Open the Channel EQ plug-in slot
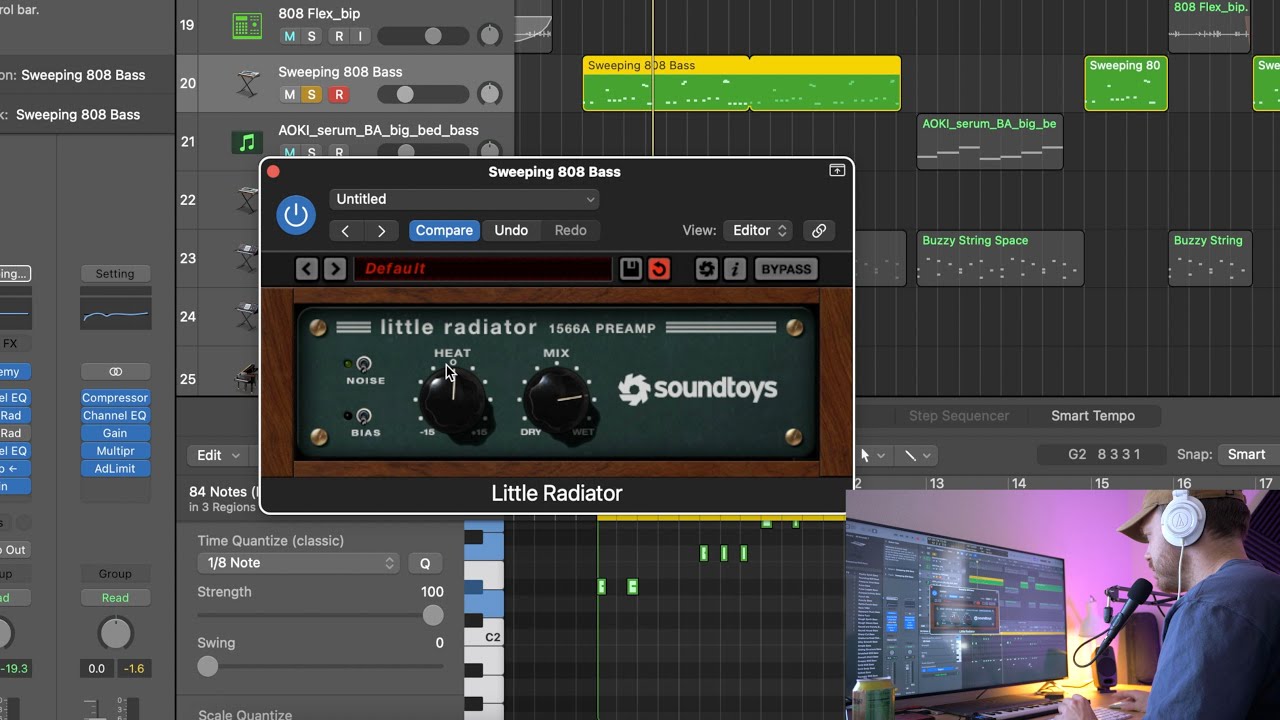Viewport: 1280px width, 720px height. [115, 416]
